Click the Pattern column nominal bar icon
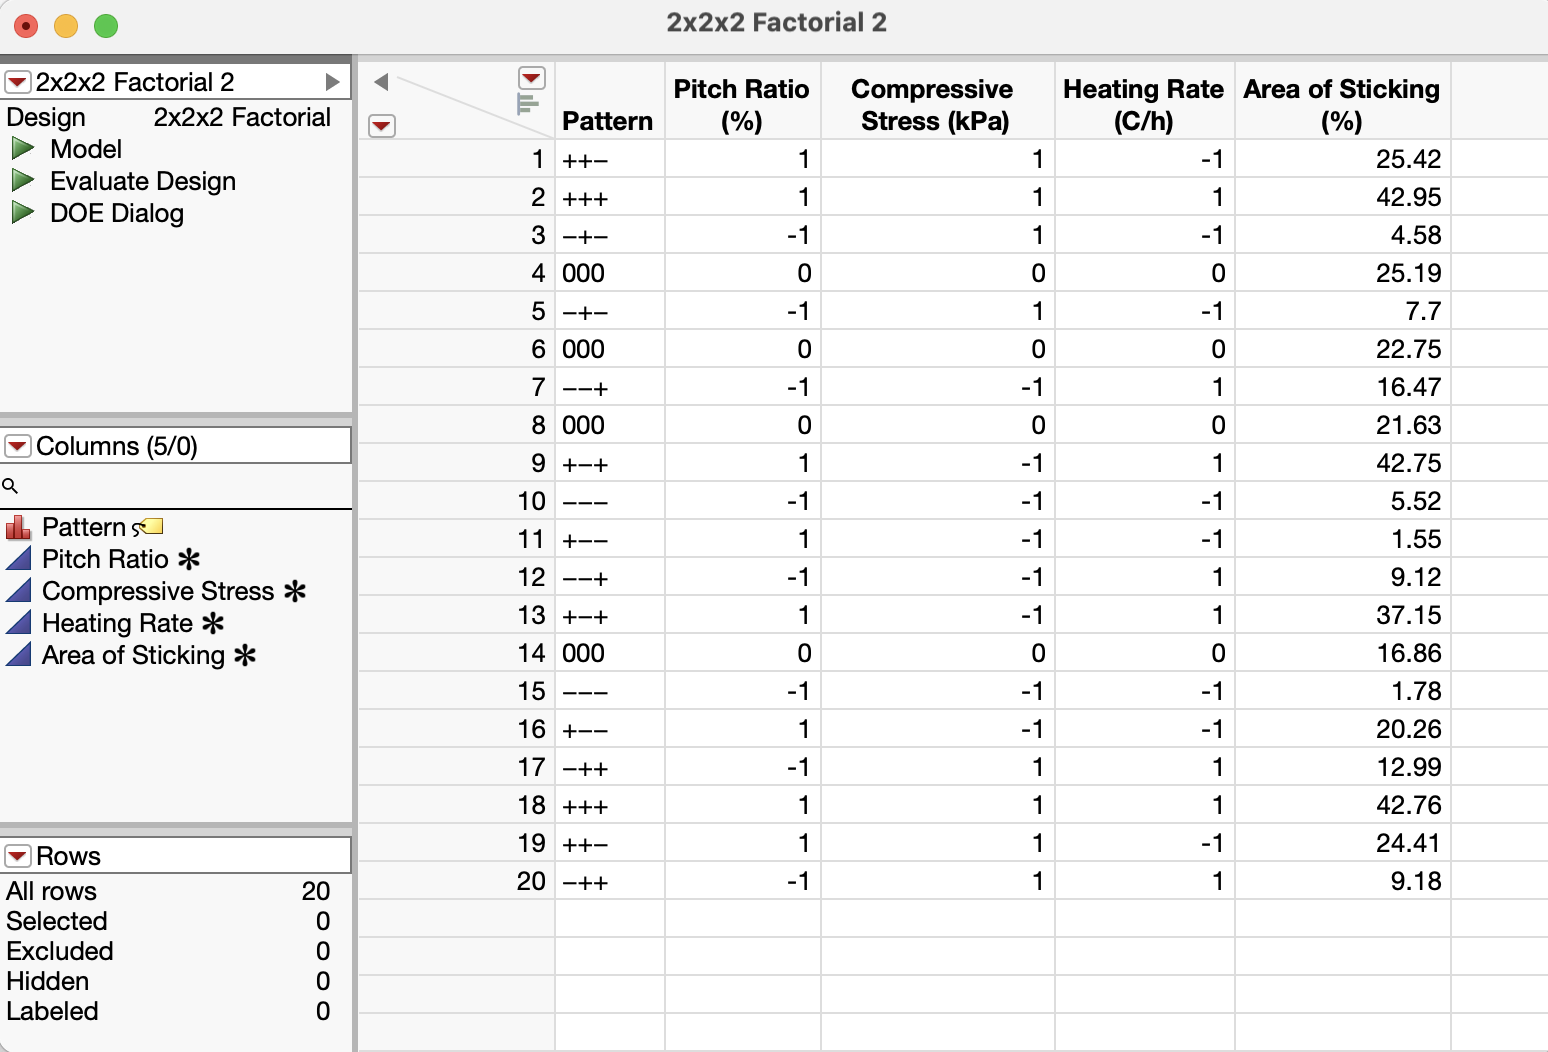1548x1052 pixels. click(18, 527)
